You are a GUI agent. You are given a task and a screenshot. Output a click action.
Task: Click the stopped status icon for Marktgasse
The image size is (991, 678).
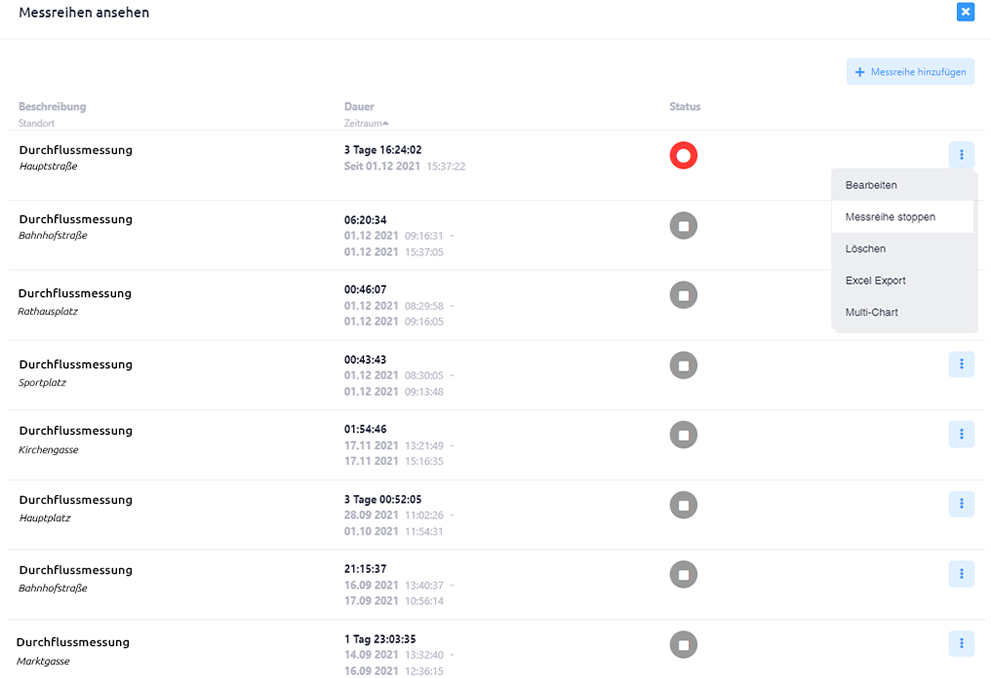tap(683, 645)
